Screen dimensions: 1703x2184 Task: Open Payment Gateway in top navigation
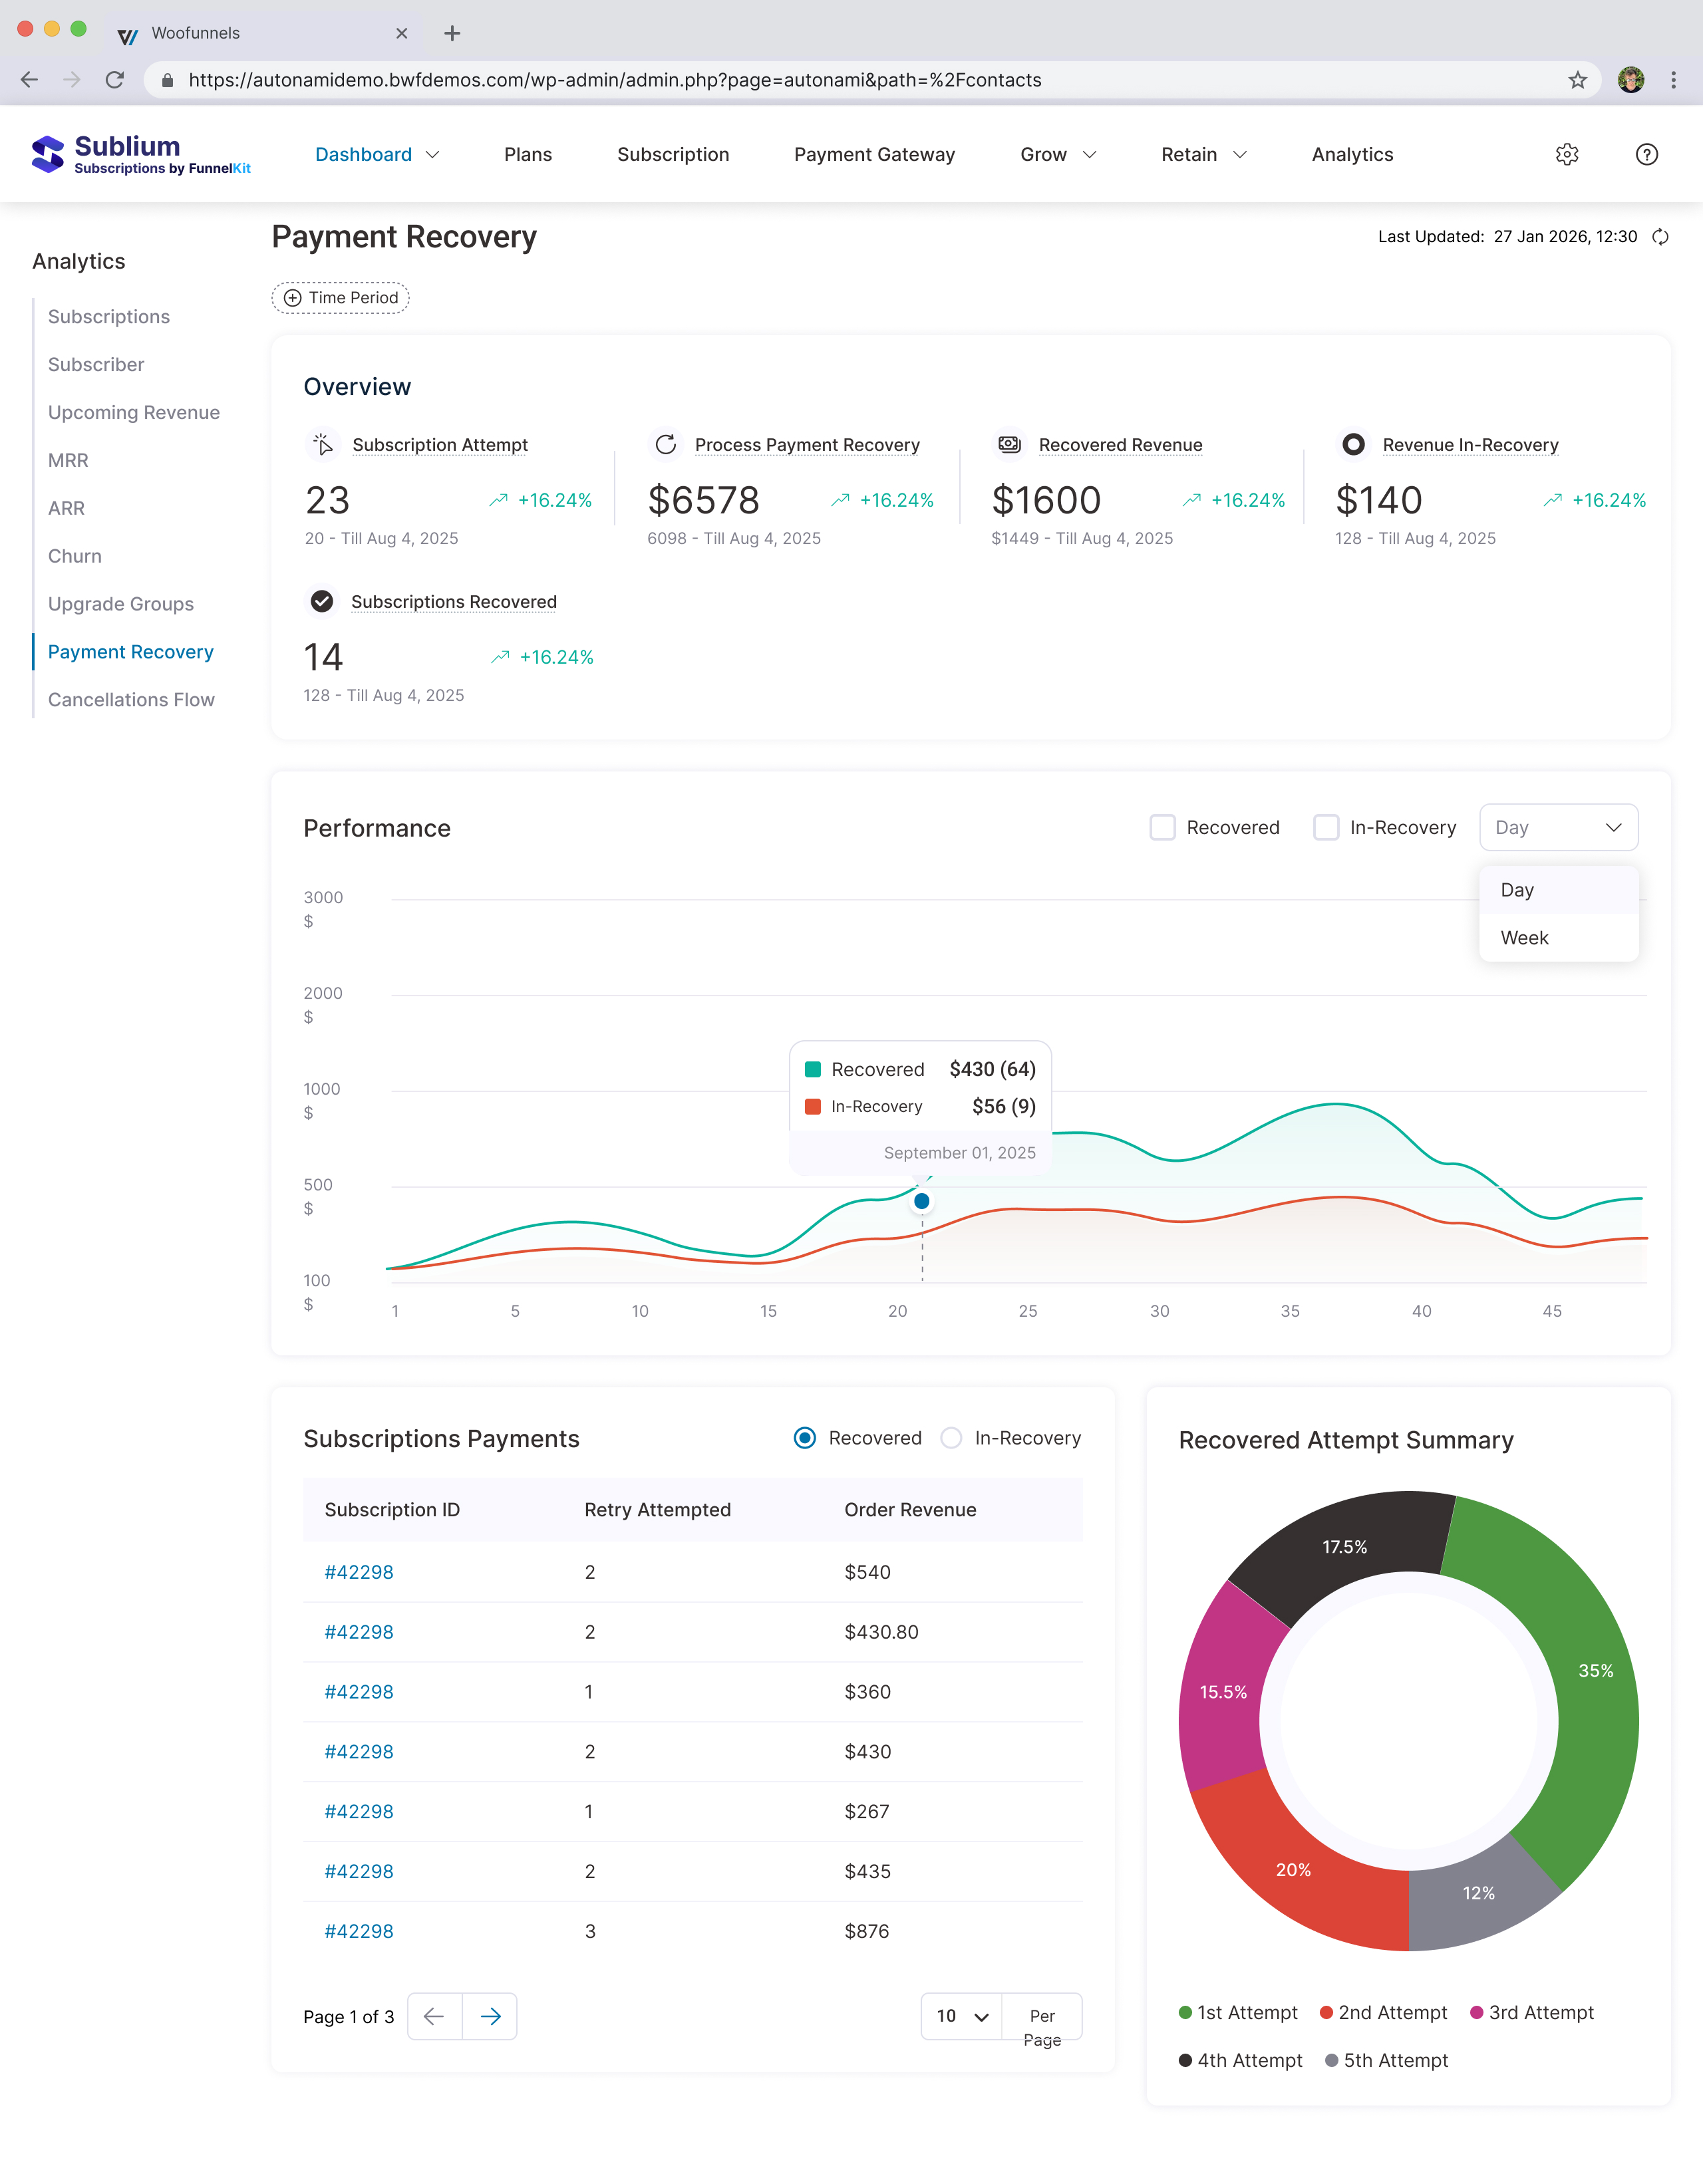(874, 154)
